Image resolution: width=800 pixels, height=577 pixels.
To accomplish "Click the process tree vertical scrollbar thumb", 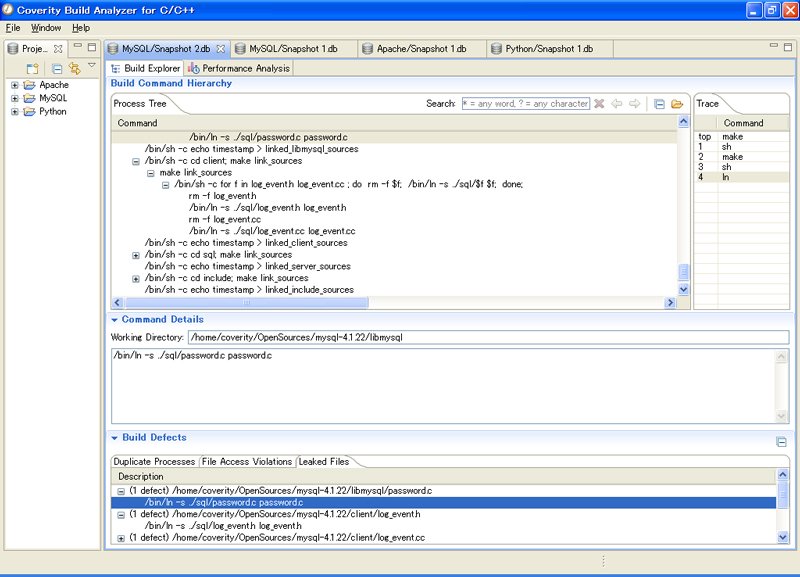I will (683, 272).
